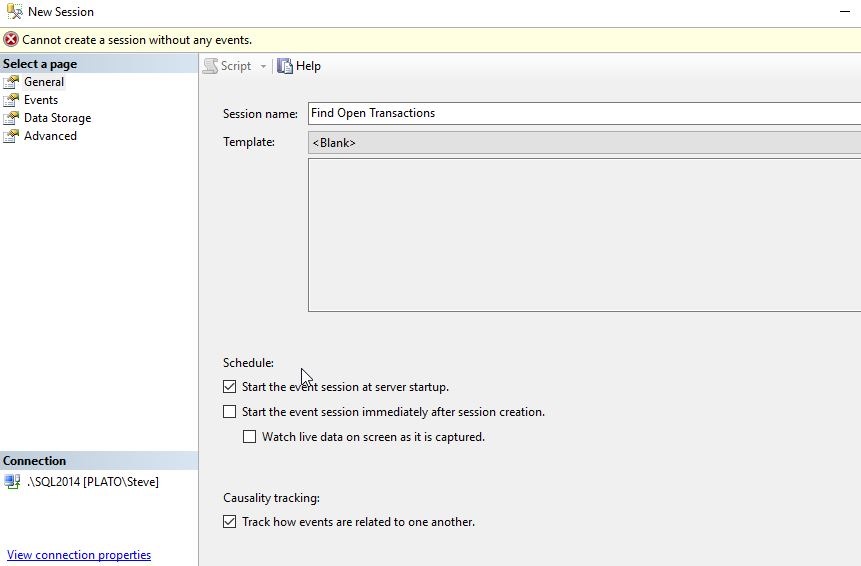Enable start session immediately after creation
The height and width of the screenshot is (566, 861).
pos(230,412)
